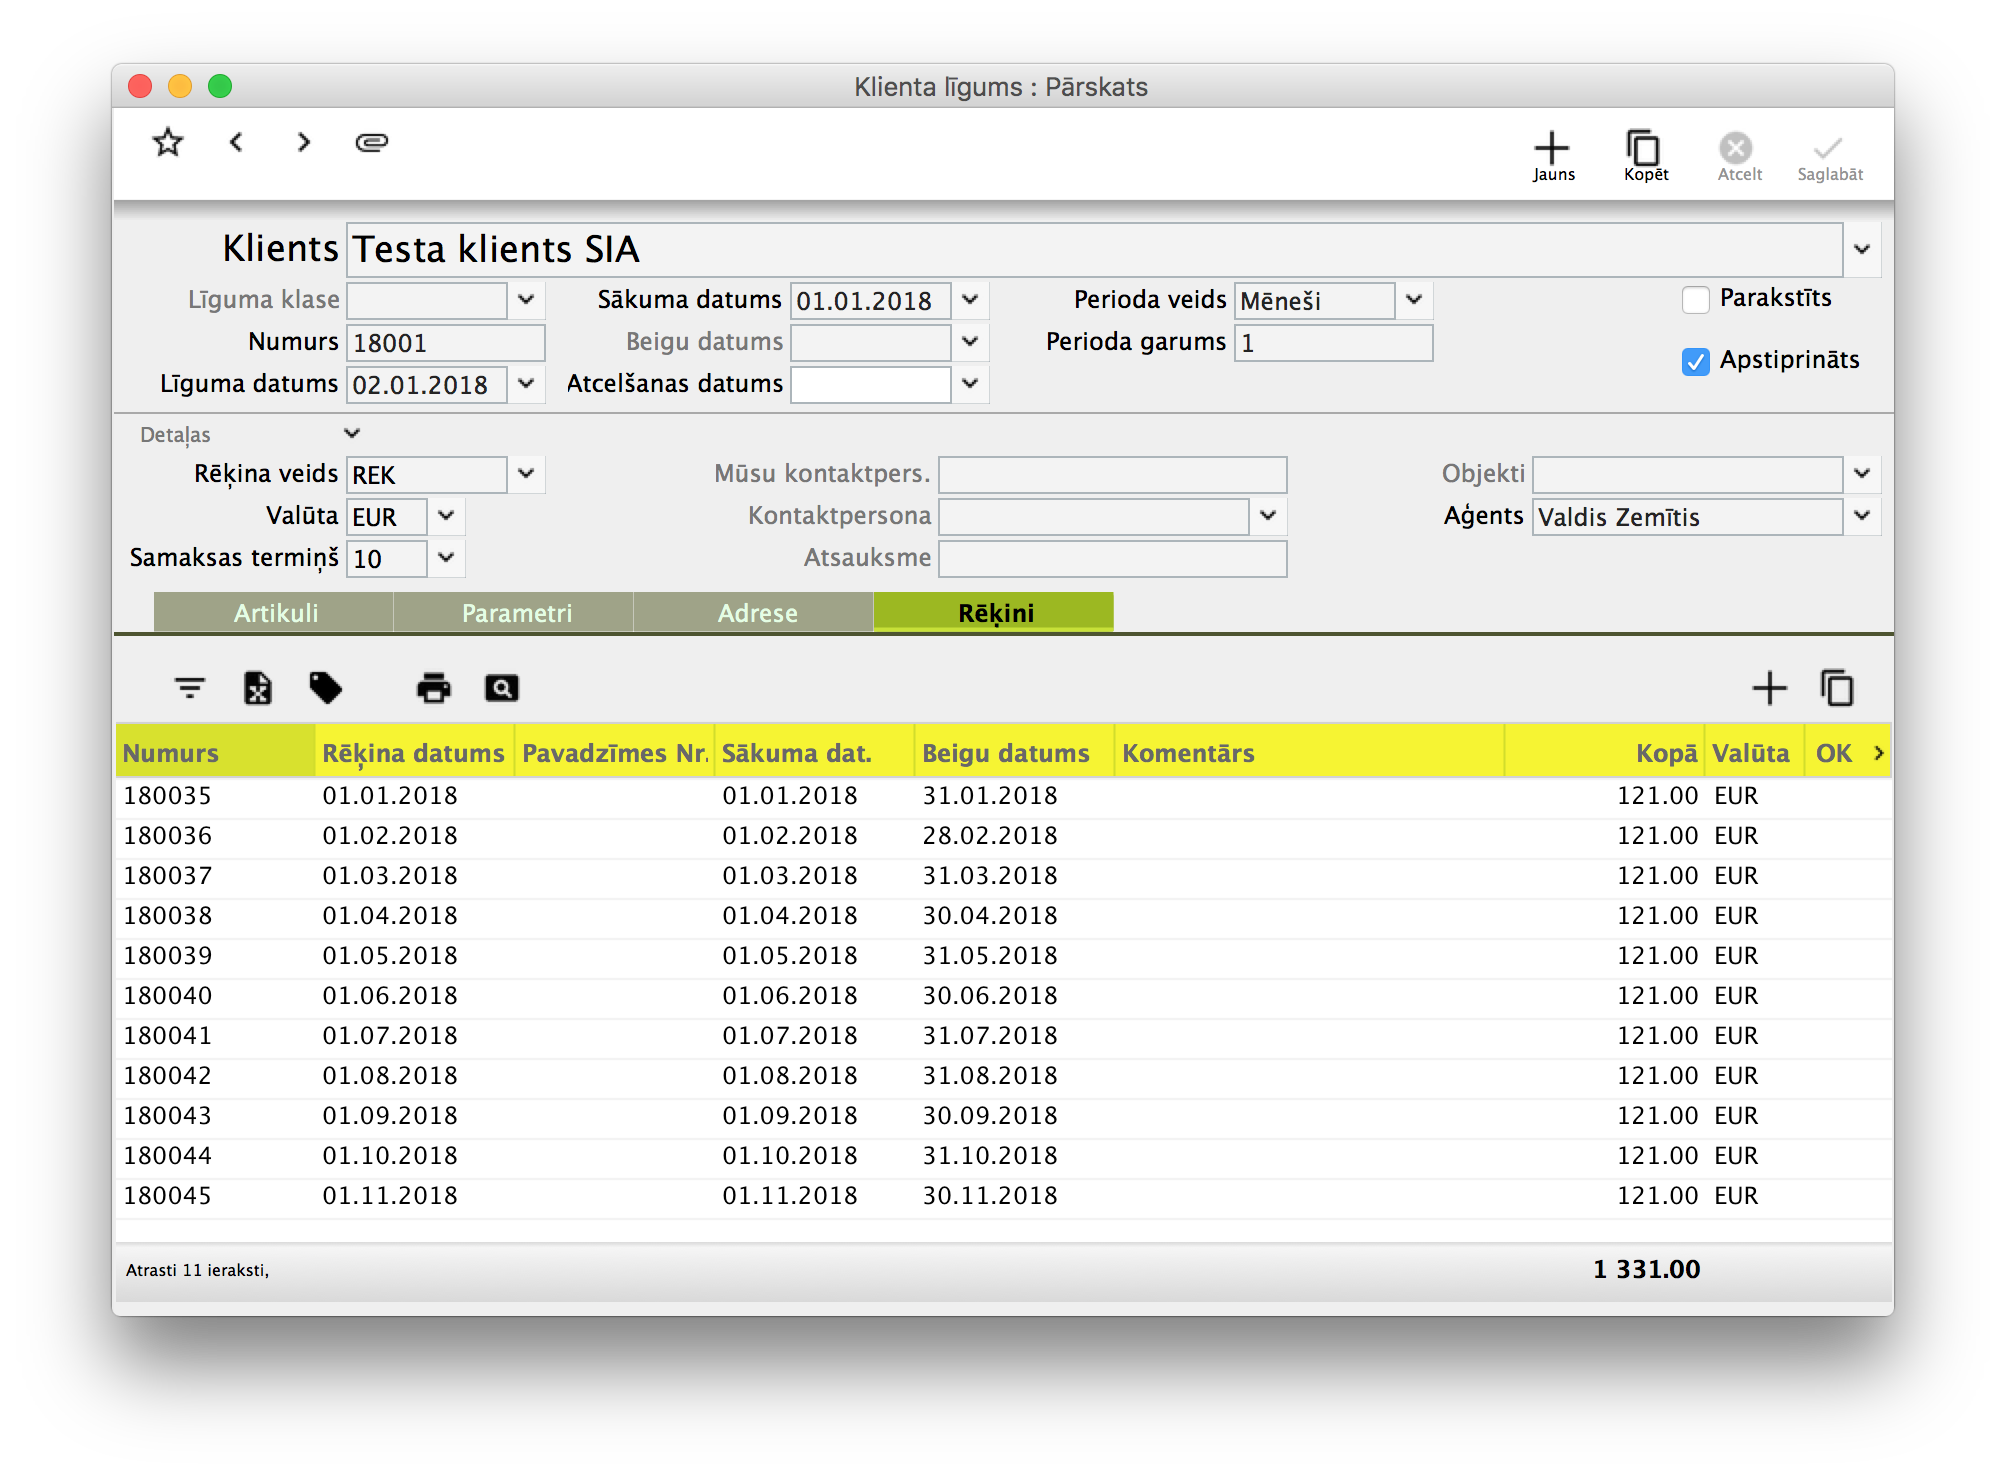Screen dimensions: 2006x1476
Task: Open the Aģents dropdown list
Action: (1861, 516)
